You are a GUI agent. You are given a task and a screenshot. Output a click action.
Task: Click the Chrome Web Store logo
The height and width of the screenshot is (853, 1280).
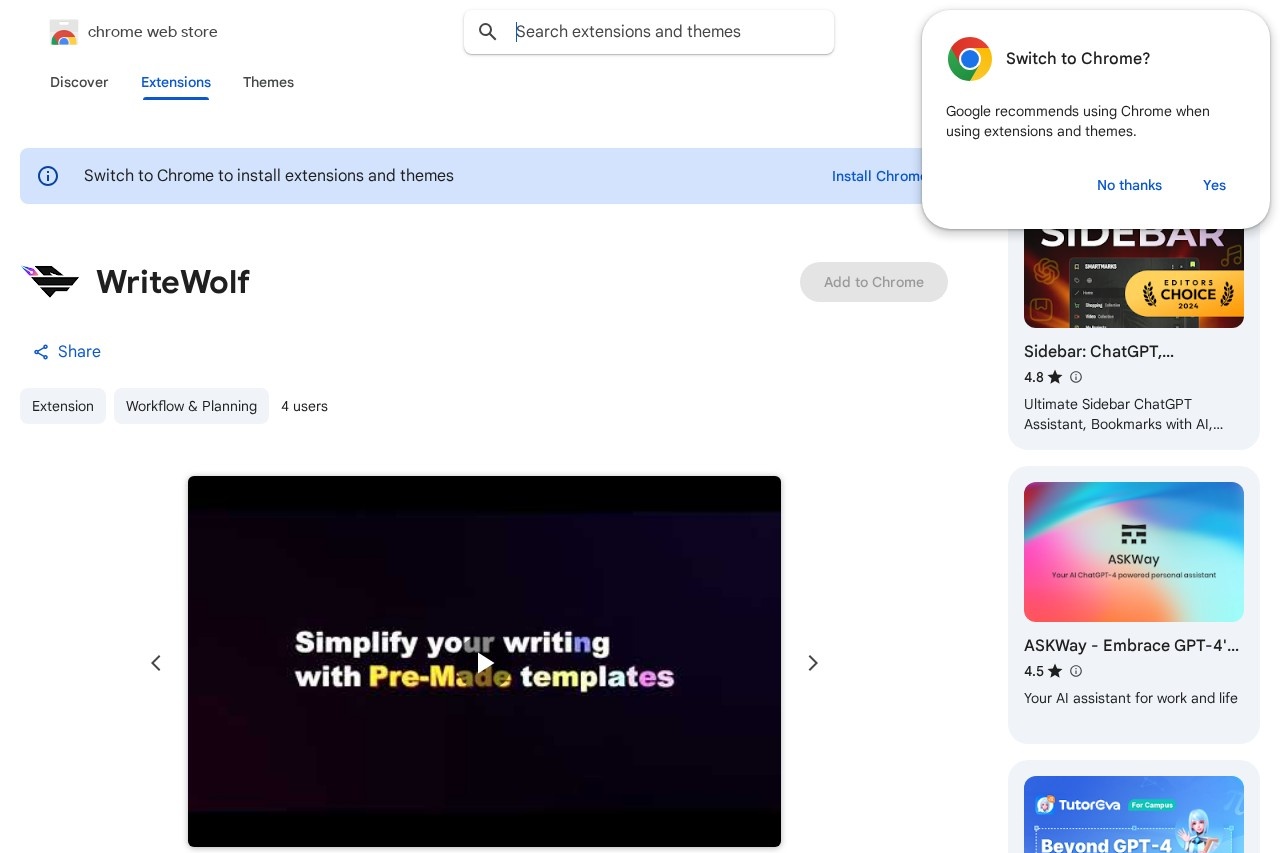click(64, 32)
